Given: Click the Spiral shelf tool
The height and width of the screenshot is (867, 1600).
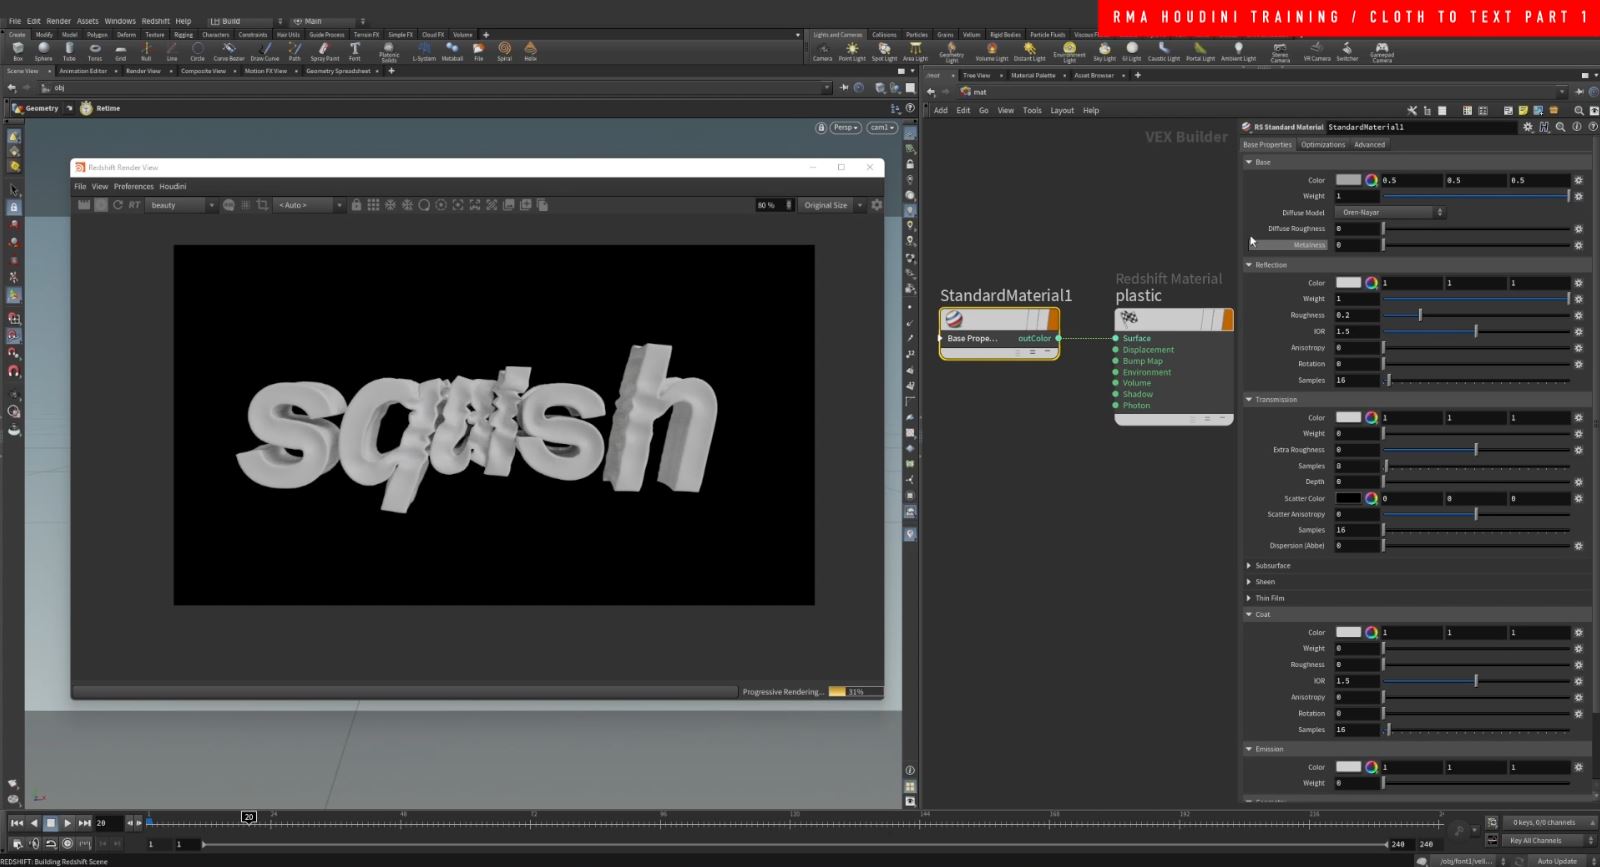Looking at the screenshot, I should pos(504,50).
